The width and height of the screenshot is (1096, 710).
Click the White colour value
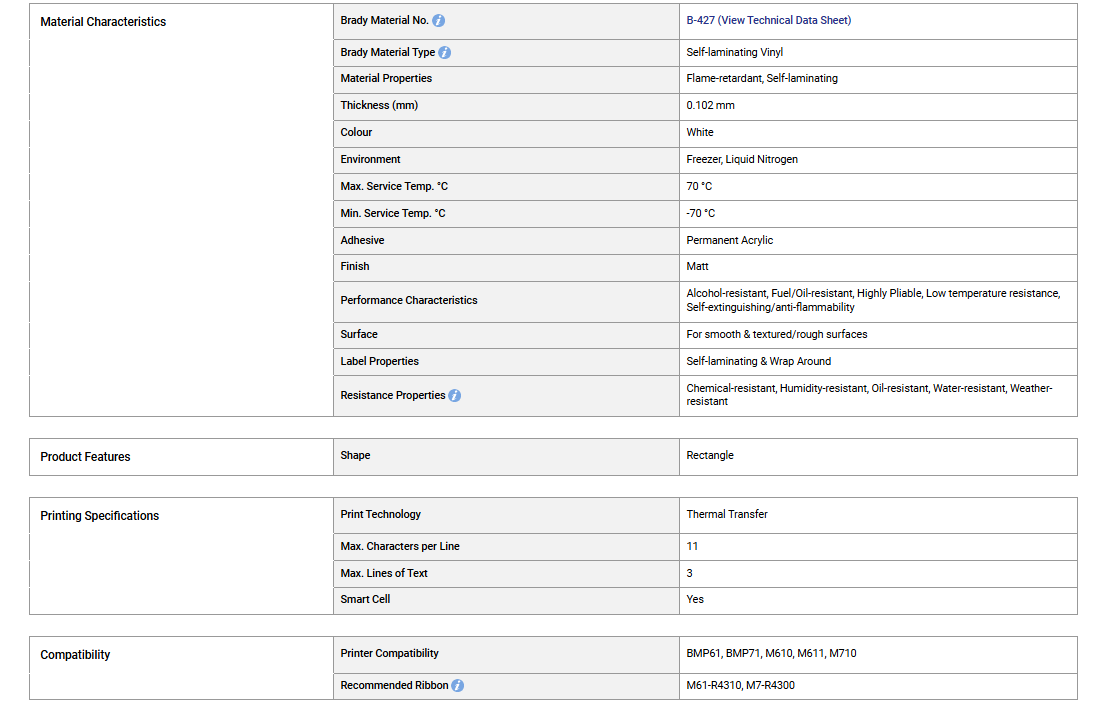pos(700,132)
